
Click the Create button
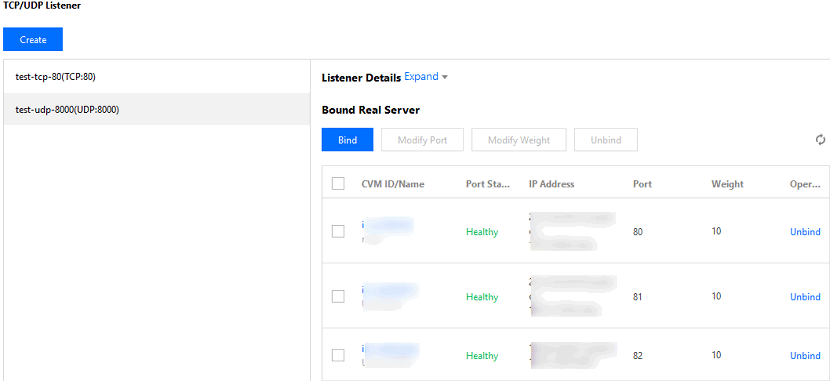point(33,39)
